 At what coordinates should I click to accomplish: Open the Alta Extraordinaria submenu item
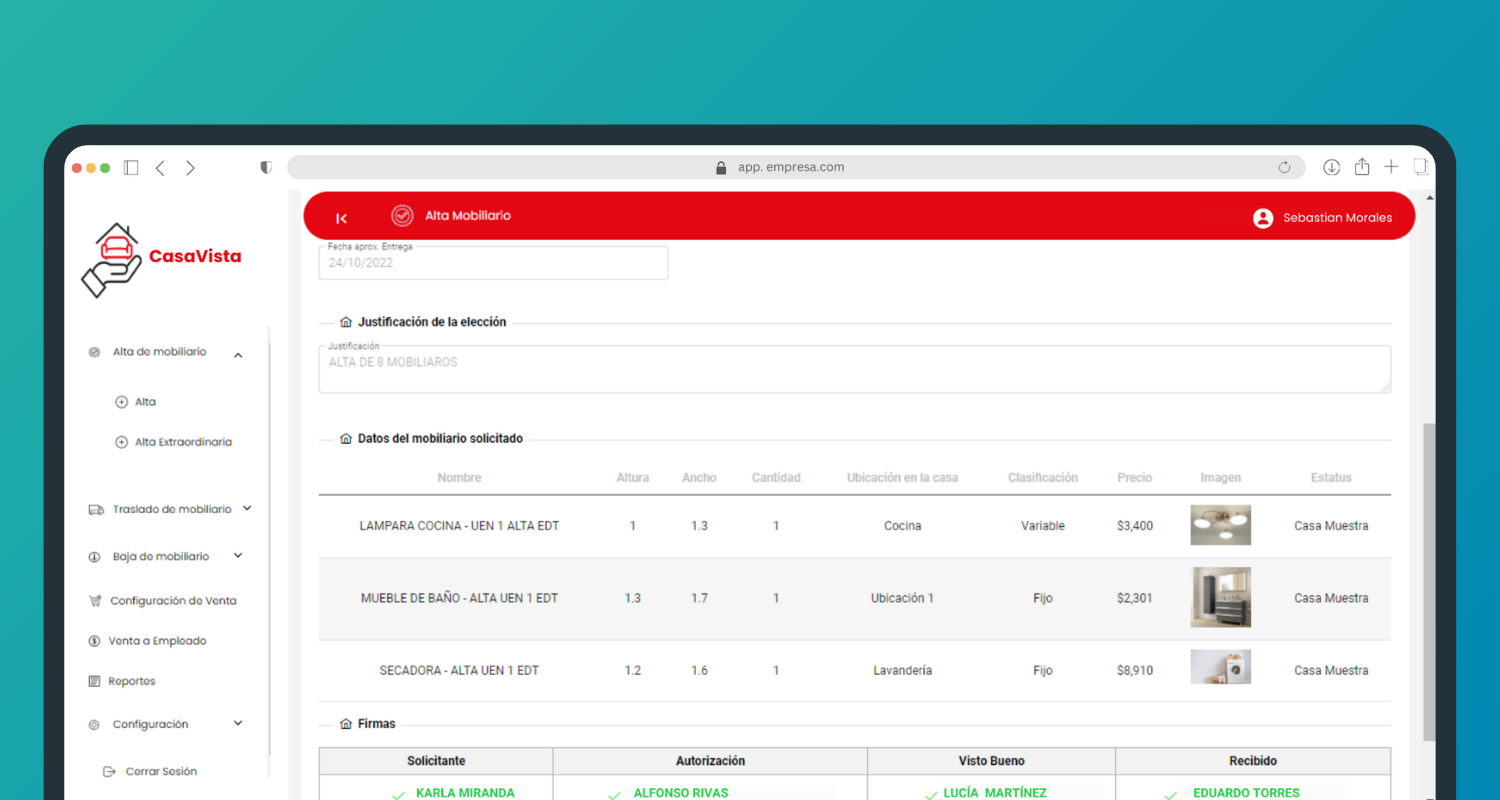coord(182,442)
